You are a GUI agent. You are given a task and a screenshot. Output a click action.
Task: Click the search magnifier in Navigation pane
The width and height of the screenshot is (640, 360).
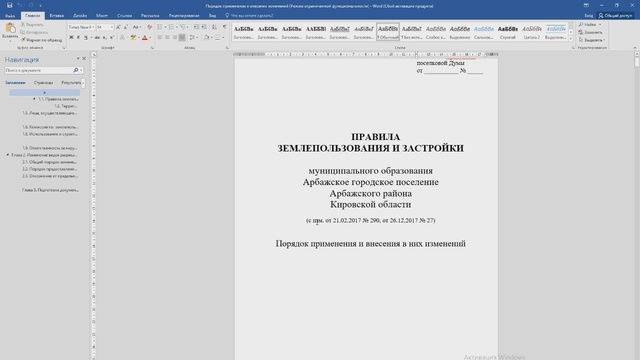(76, 70)
